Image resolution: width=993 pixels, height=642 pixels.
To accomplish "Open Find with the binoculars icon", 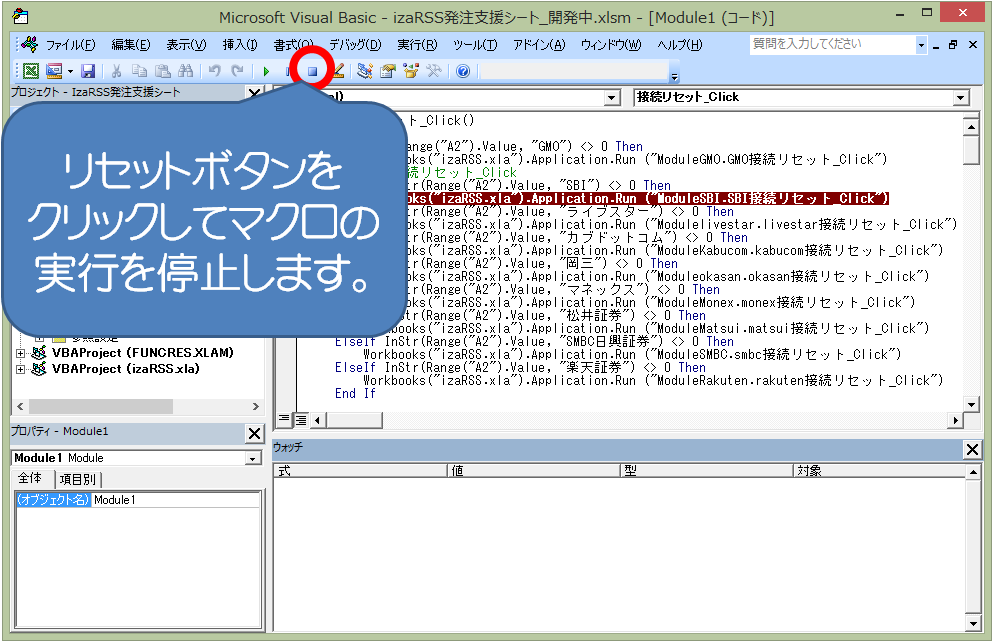I will [x=186, y=71].
